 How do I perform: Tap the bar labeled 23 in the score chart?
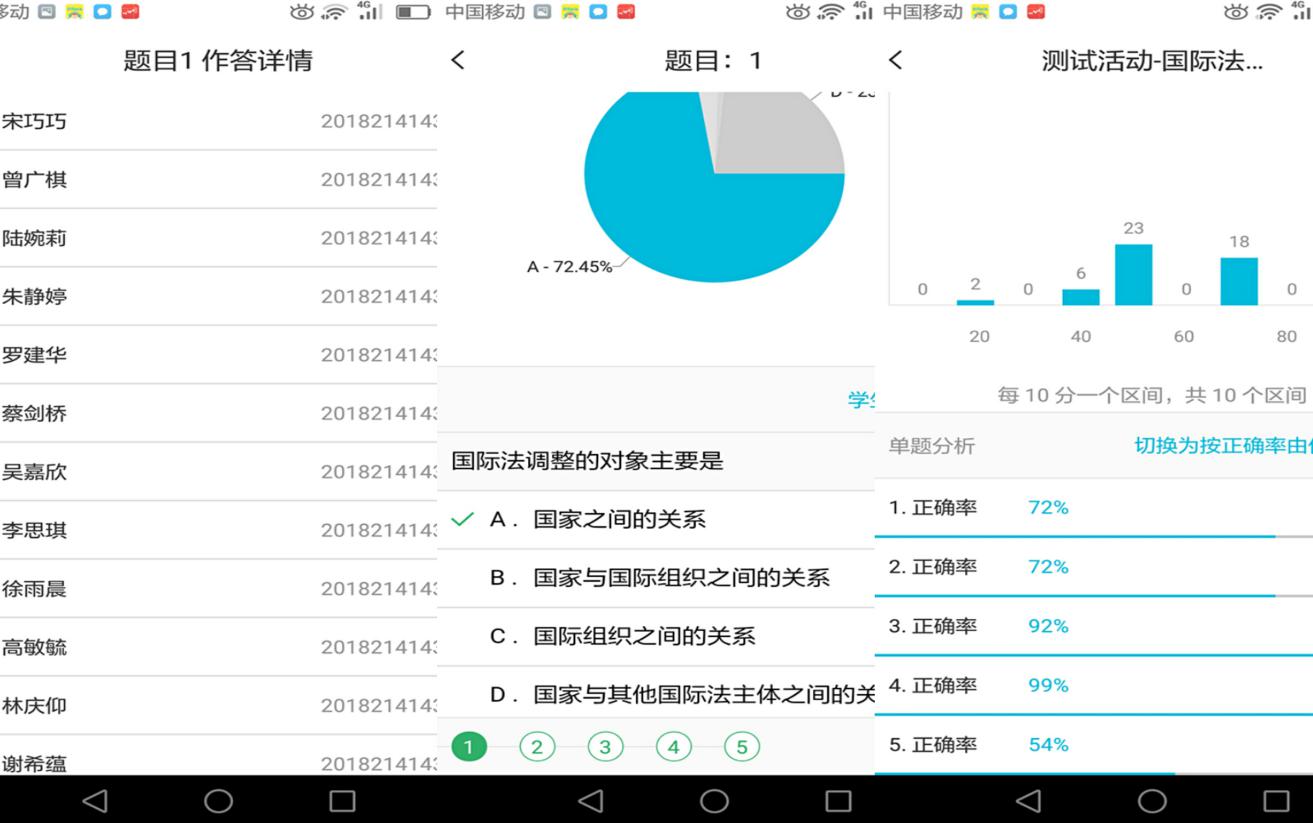point(1133,274)
